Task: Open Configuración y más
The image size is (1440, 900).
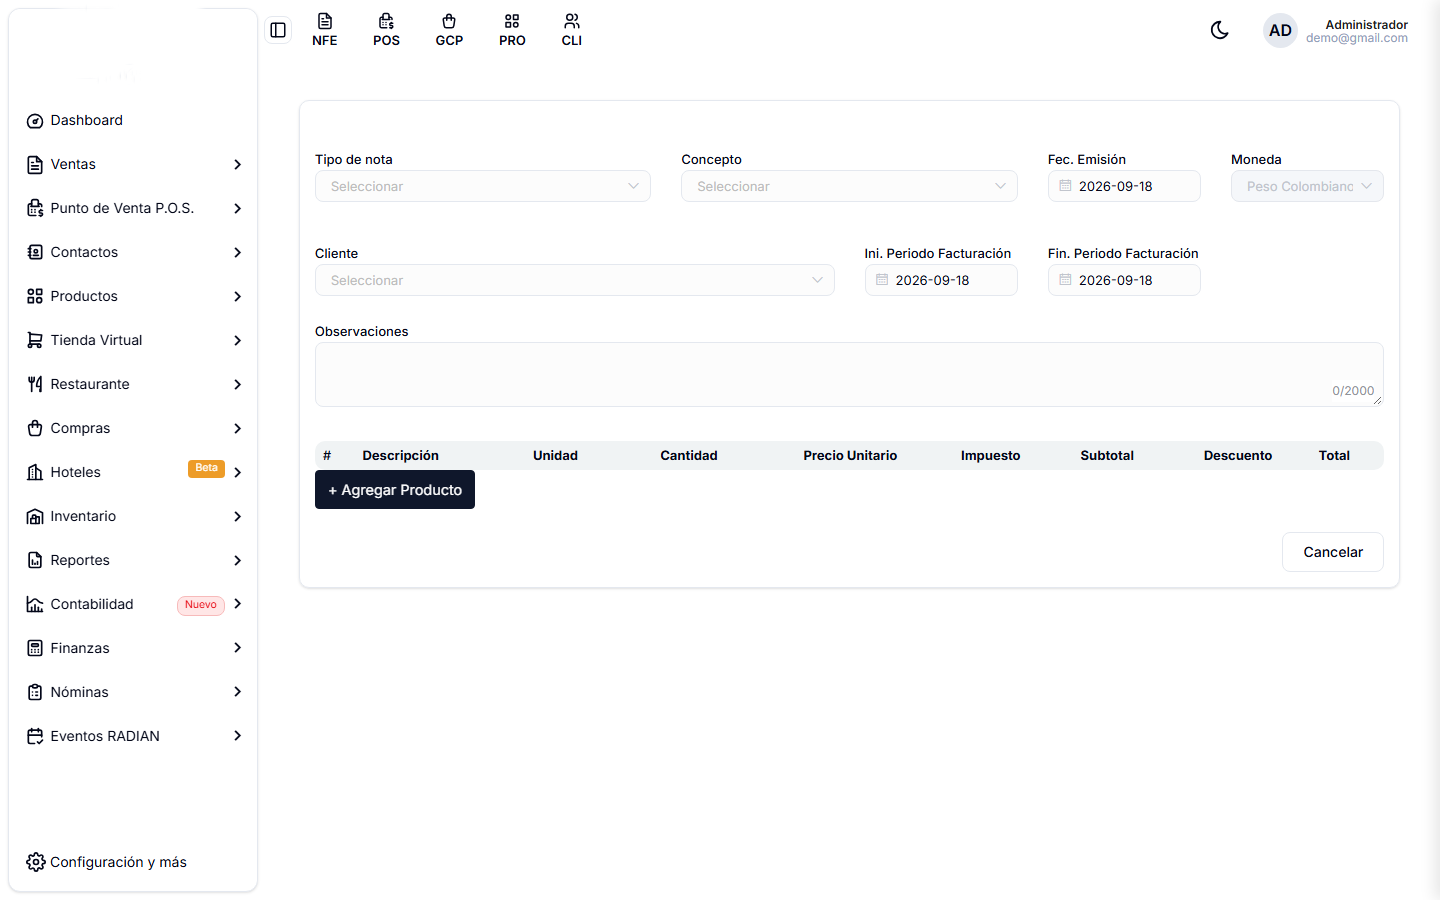Action: pos(107,862)
